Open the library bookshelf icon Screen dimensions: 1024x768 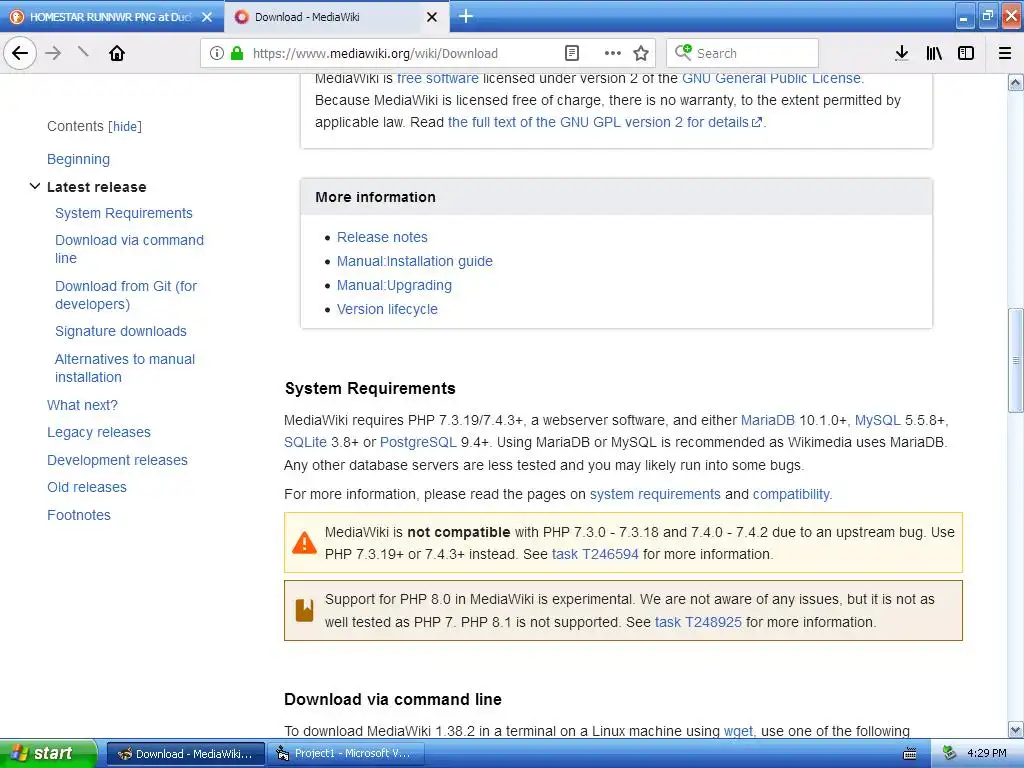[934, 53]
